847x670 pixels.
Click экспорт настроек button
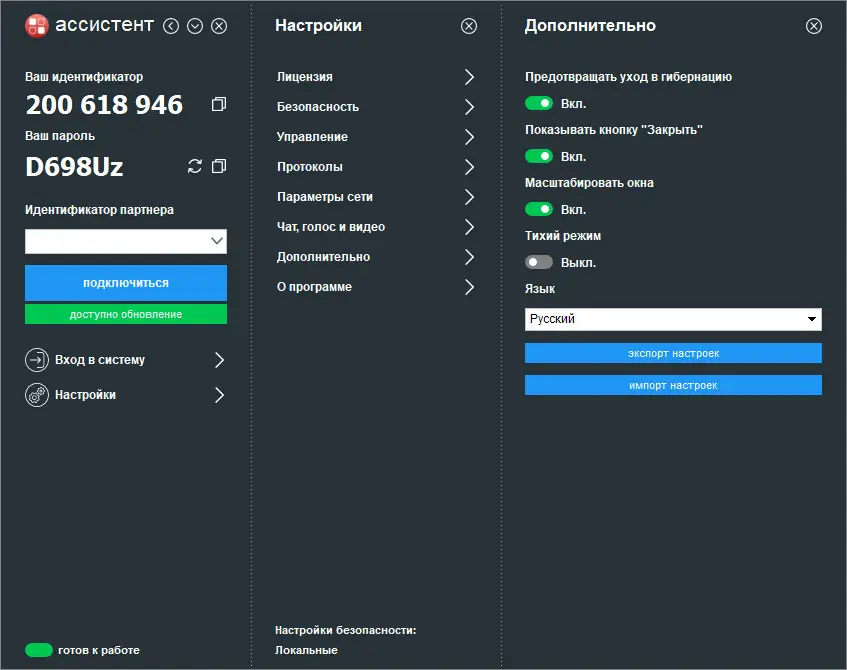pos(673,353)
